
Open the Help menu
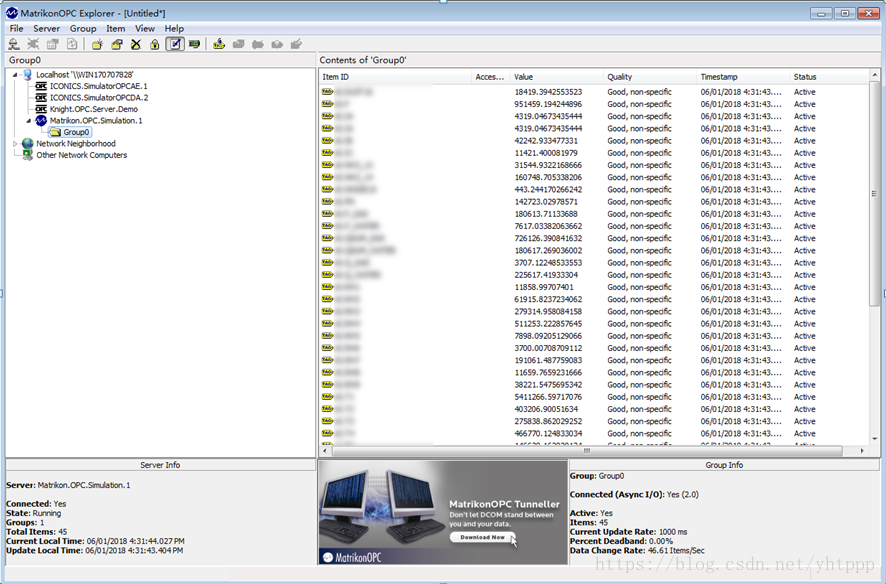(174, 28)
